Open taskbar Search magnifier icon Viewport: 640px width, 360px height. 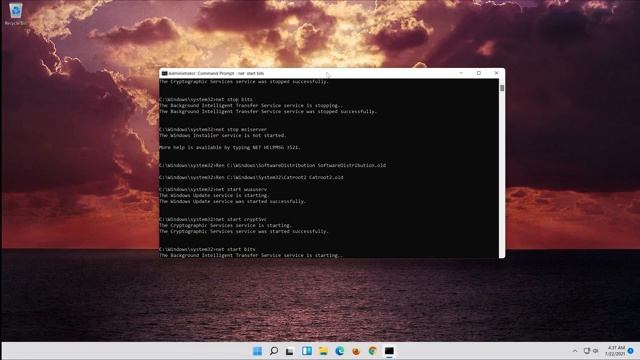(274, 351)
